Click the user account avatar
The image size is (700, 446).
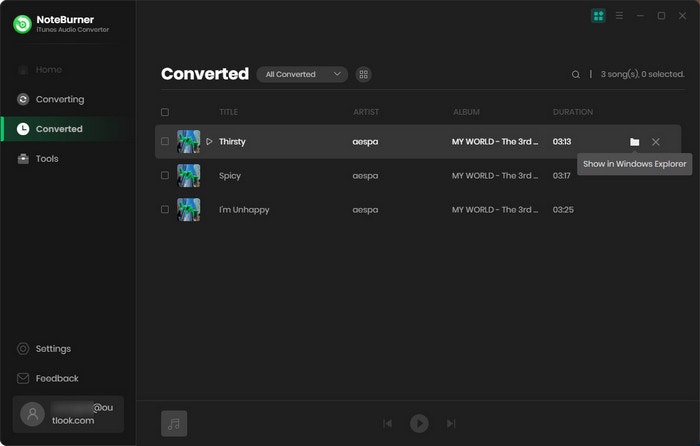point(33,414)
